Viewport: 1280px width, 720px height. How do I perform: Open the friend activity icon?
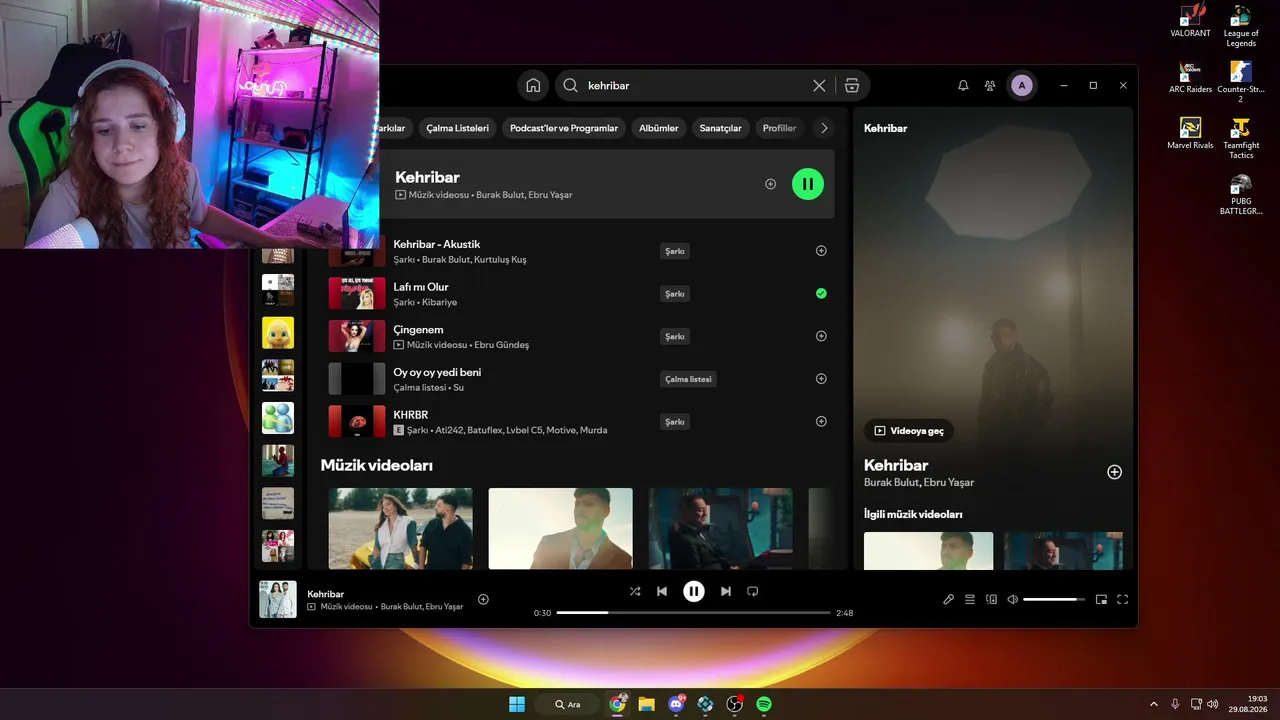tap(990, 86)
